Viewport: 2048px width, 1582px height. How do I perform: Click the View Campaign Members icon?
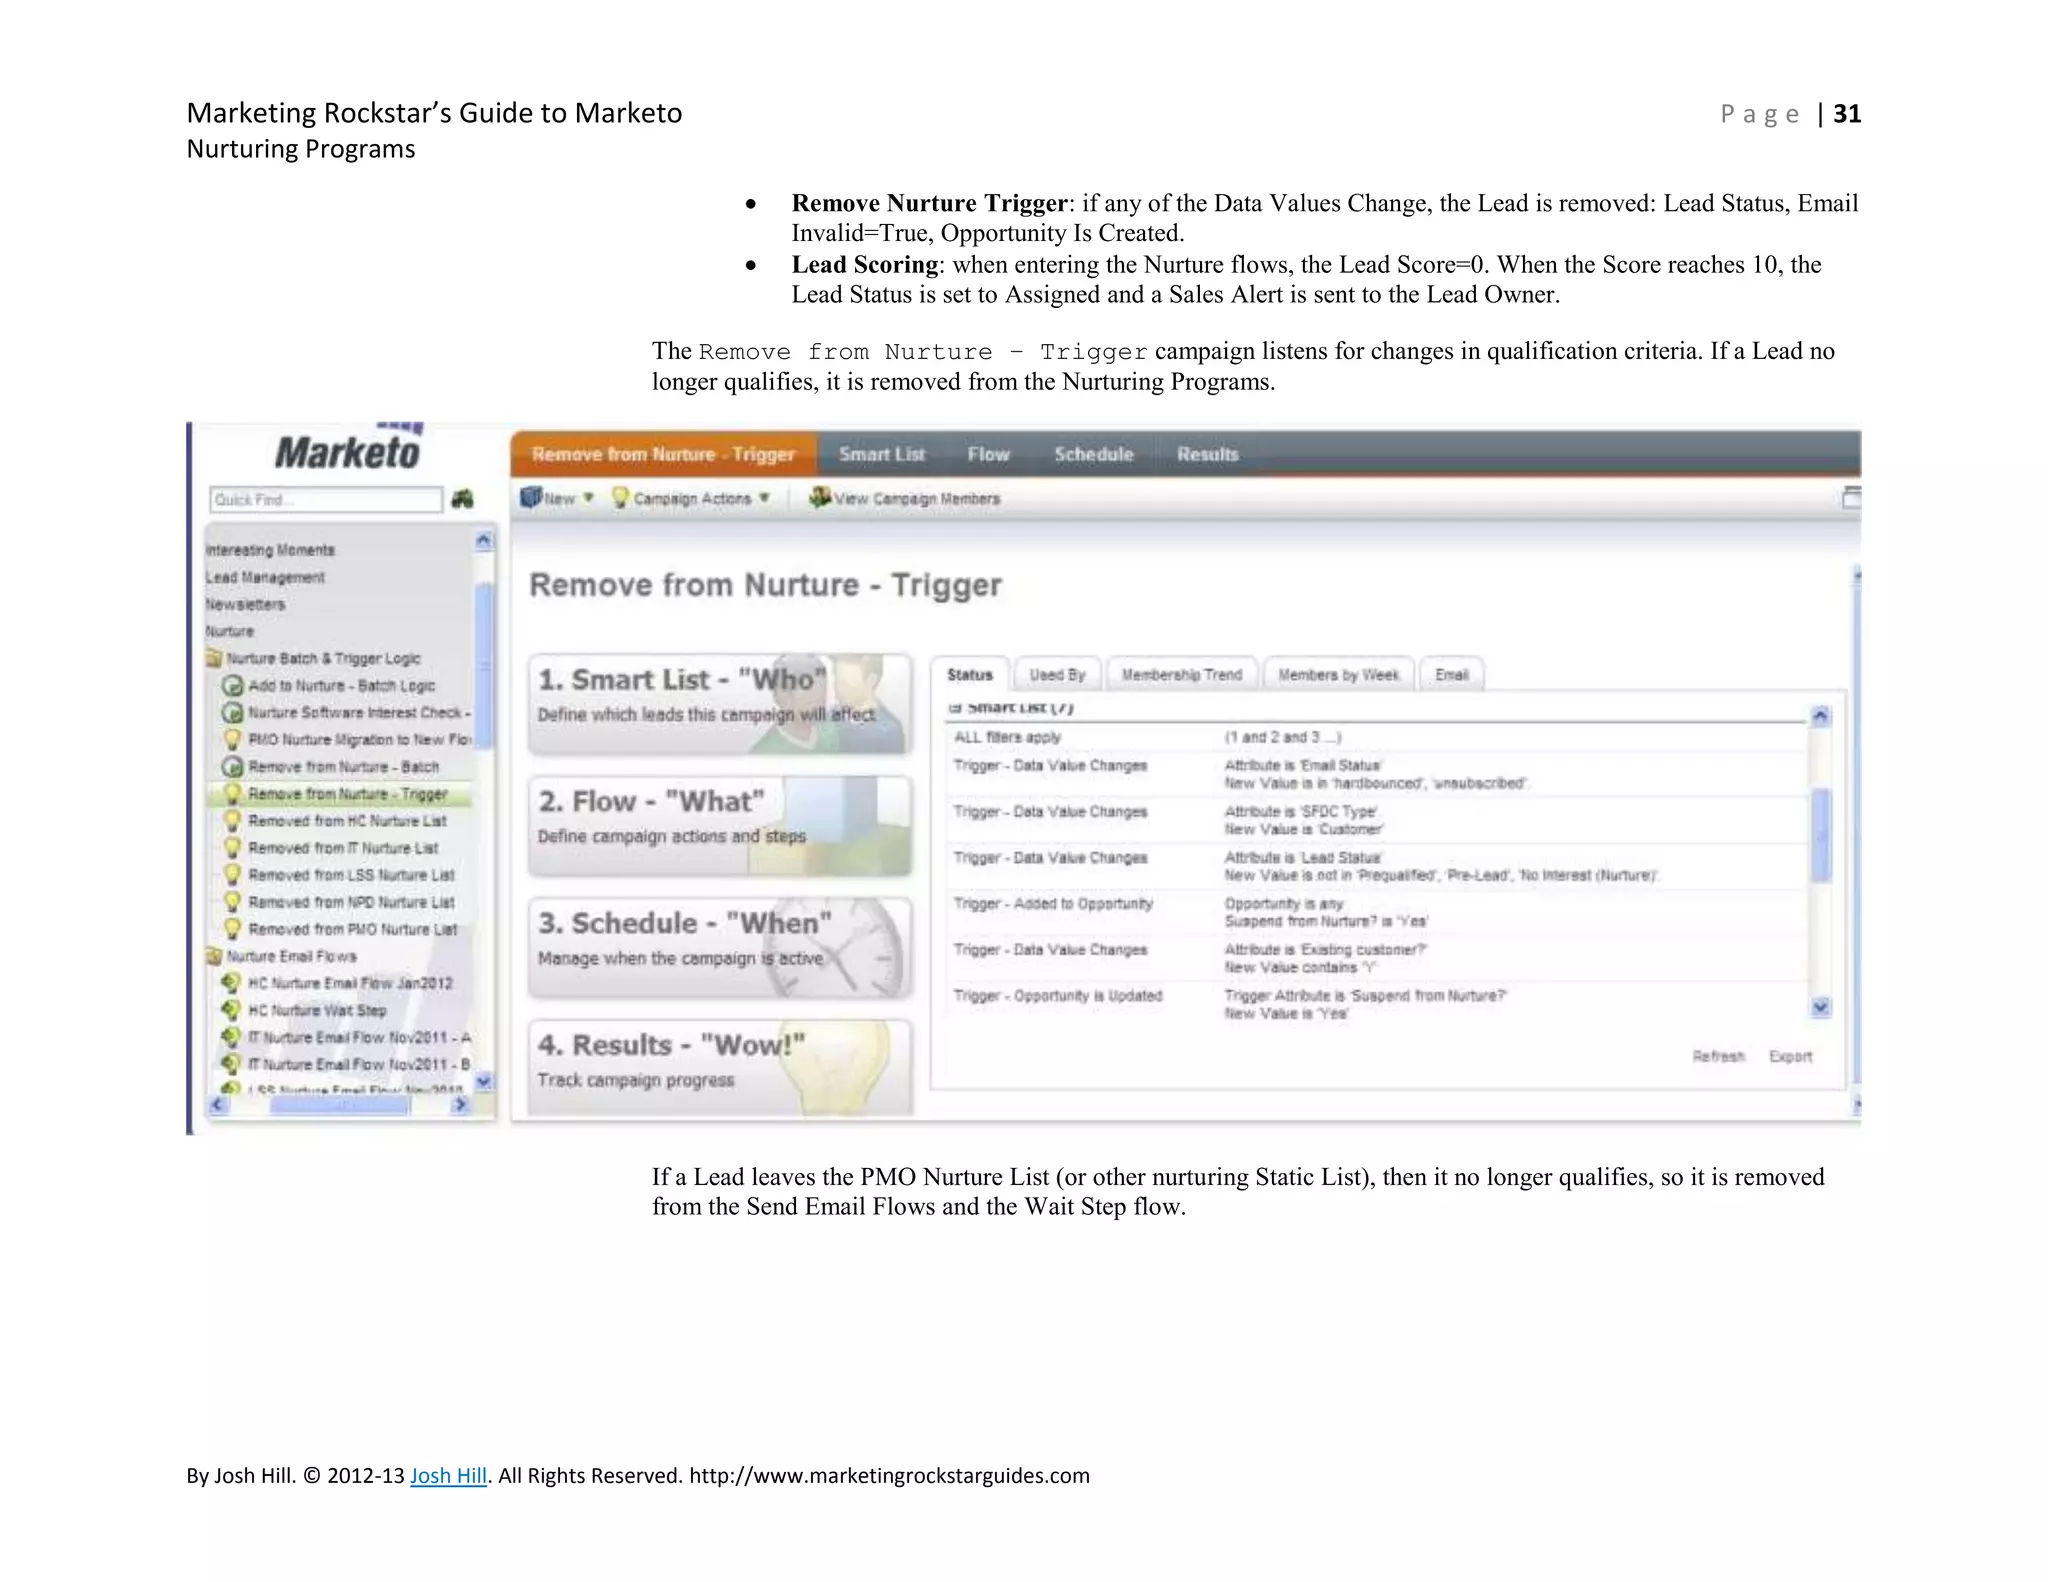(820, 497)
